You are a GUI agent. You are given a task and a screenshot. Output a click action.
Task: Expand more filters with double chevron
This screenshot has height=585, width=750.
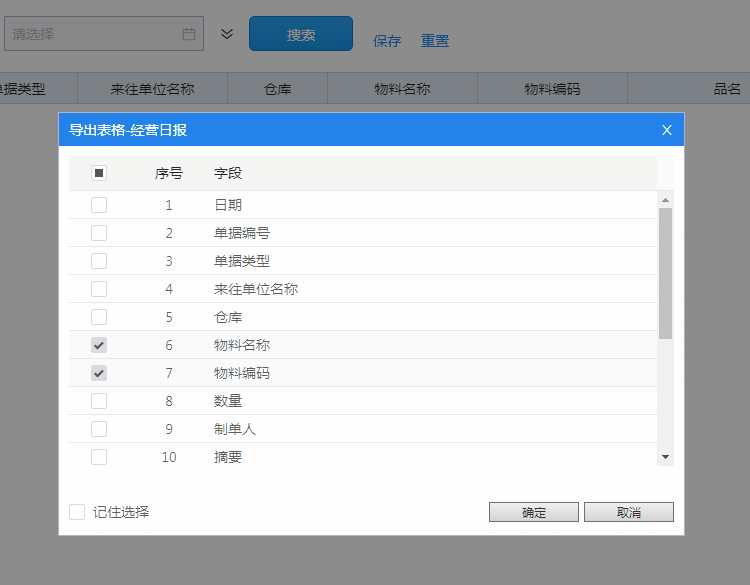coord(227,33)
